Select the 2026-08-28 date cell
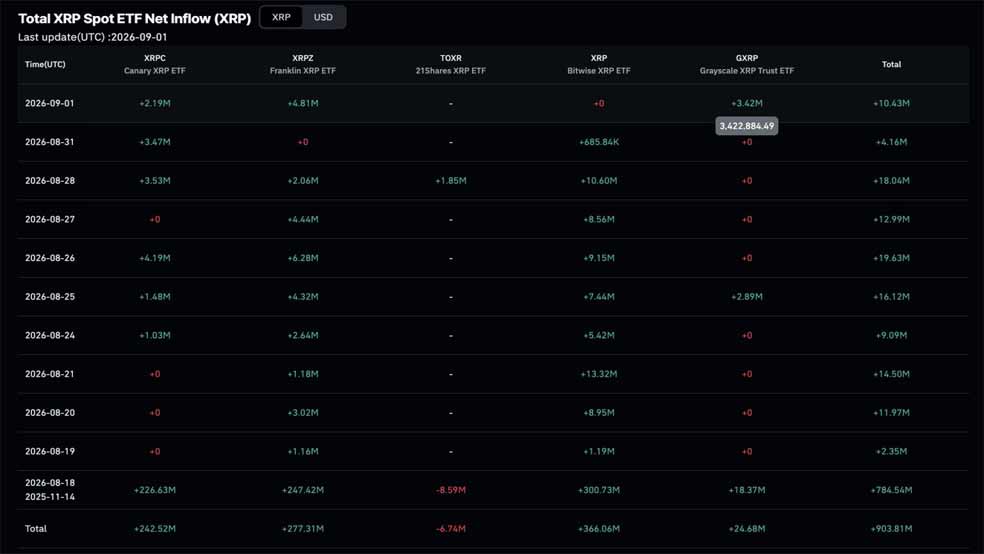Viewport: 984px width, 554px height. point(50,181)
